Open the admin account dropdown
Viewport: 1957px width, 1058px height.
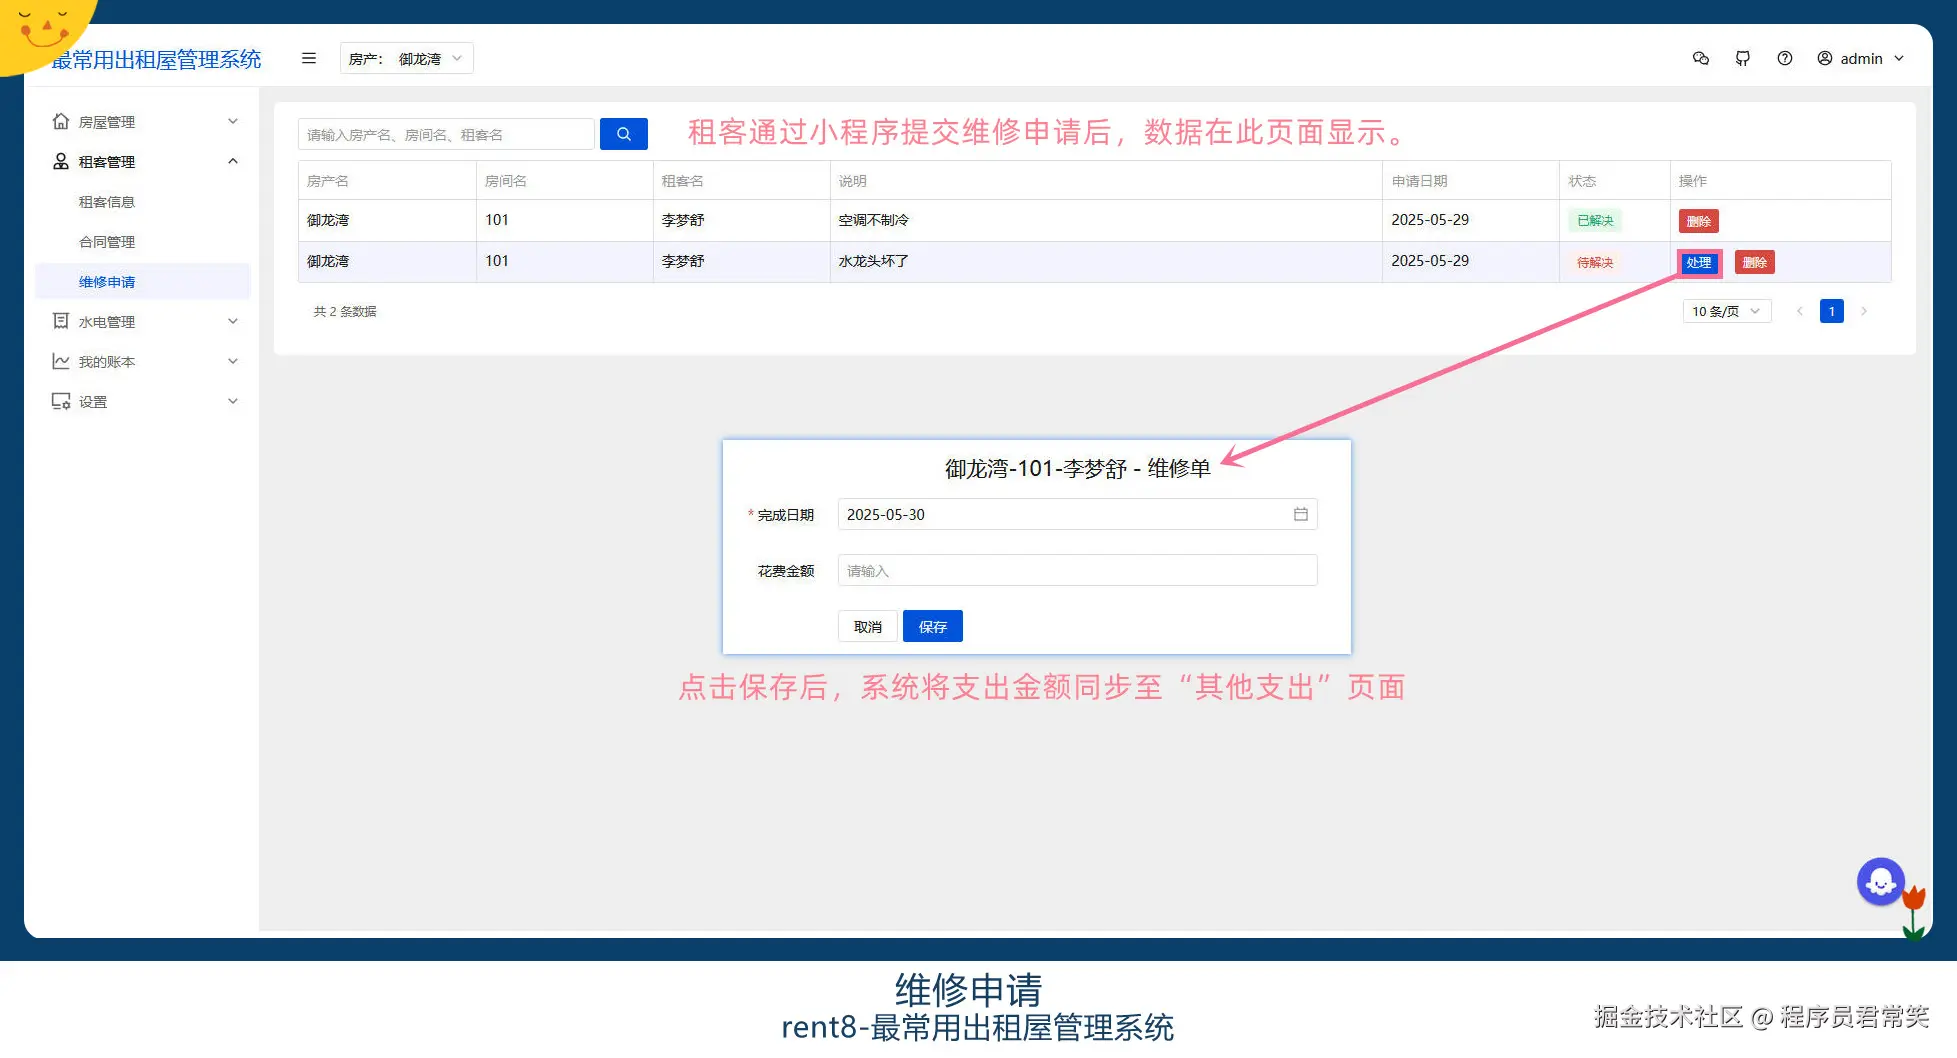1860,58
